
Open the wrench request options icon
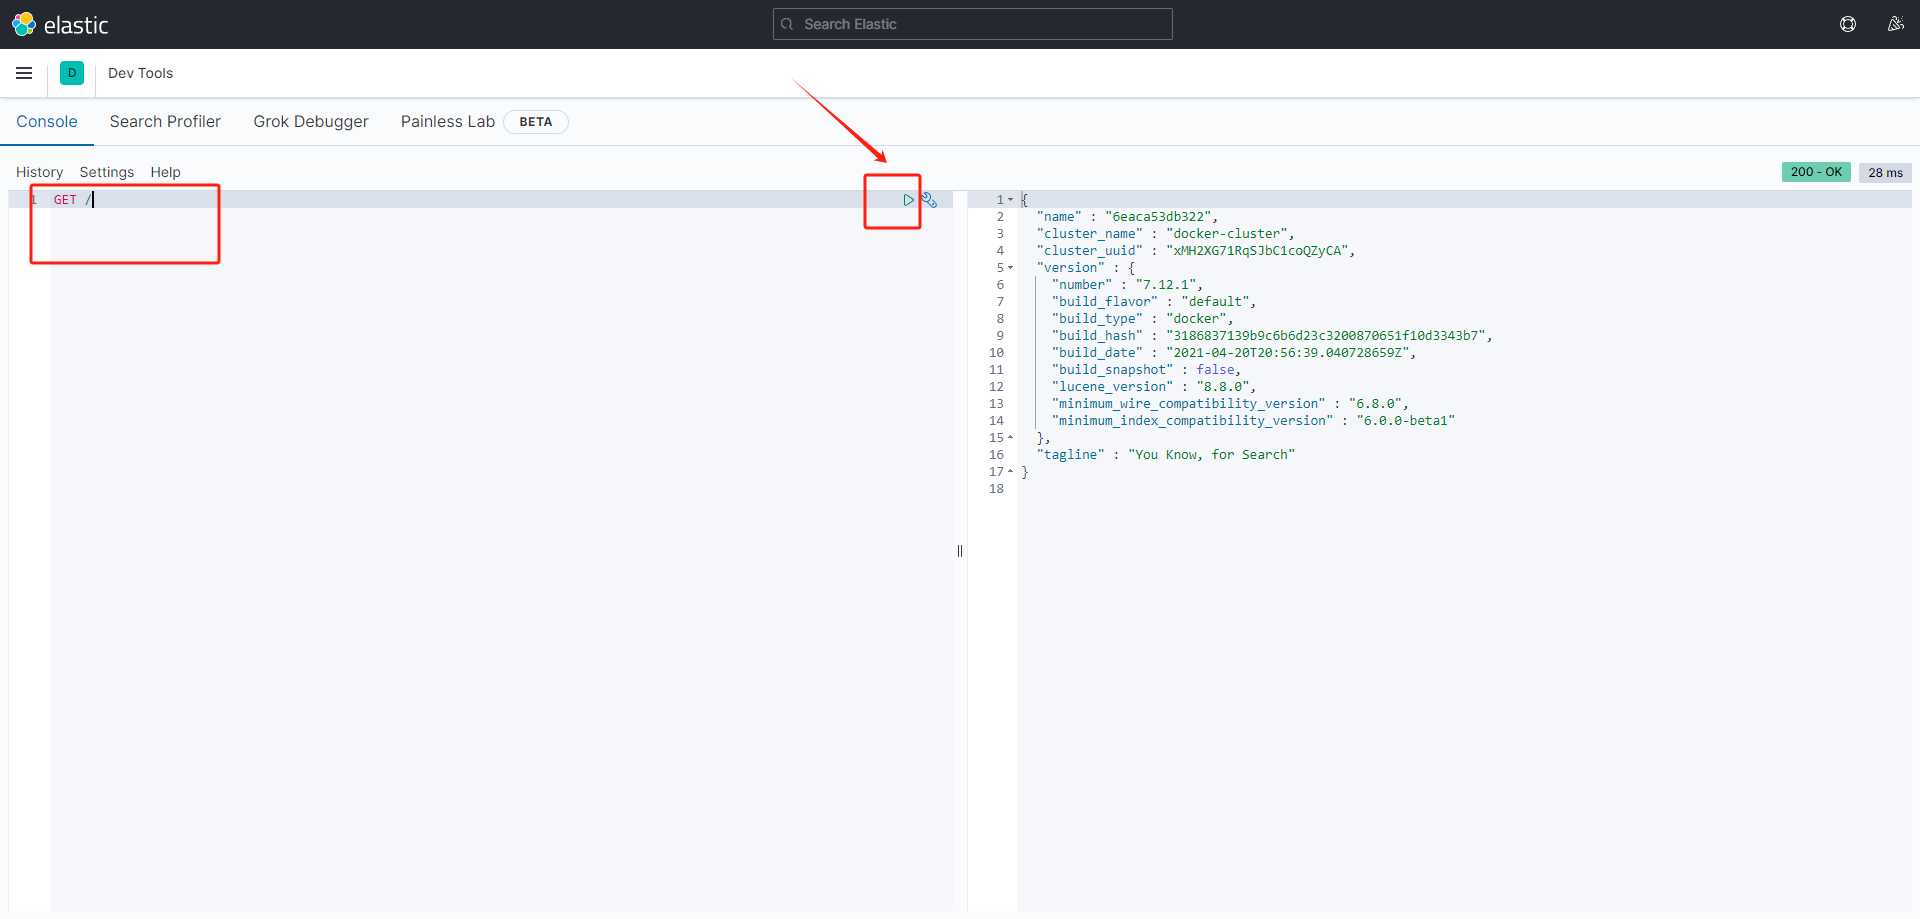pyautogui.click(x=929, y=200)
